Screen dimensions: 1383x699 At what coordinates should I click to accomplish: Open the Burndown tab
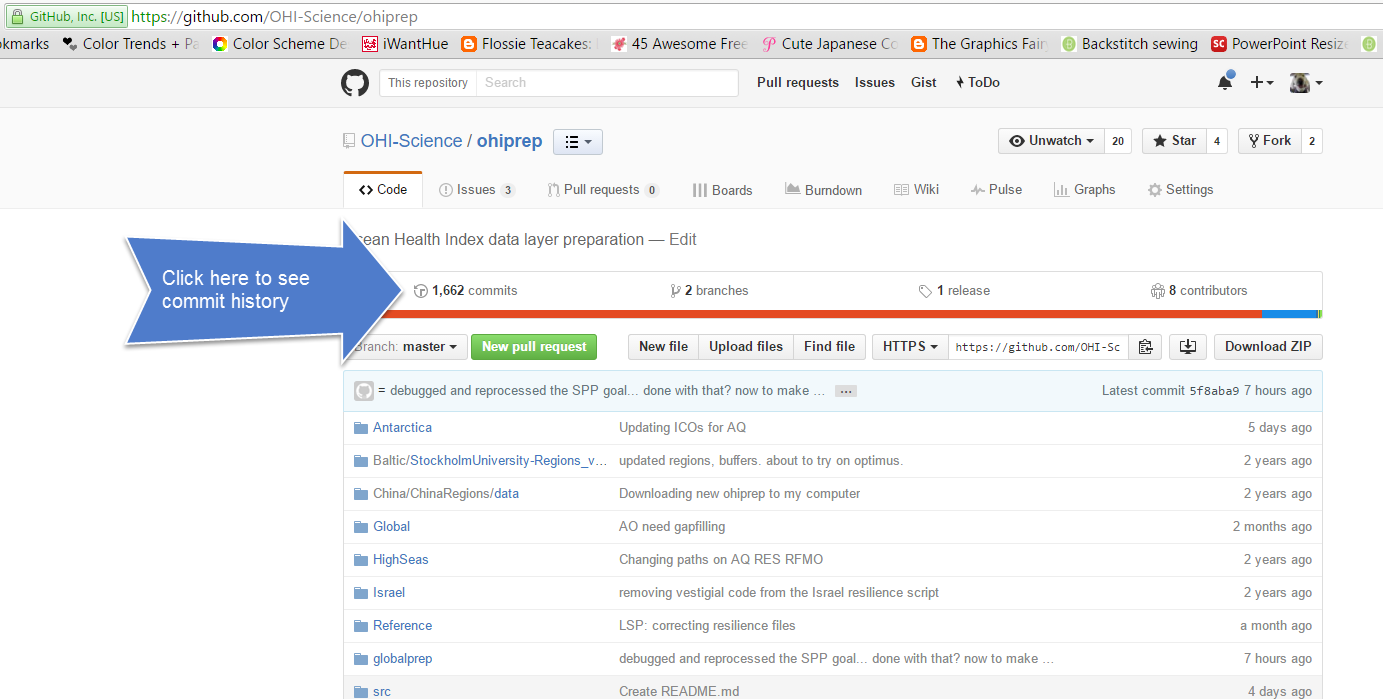tap(824, 190)
